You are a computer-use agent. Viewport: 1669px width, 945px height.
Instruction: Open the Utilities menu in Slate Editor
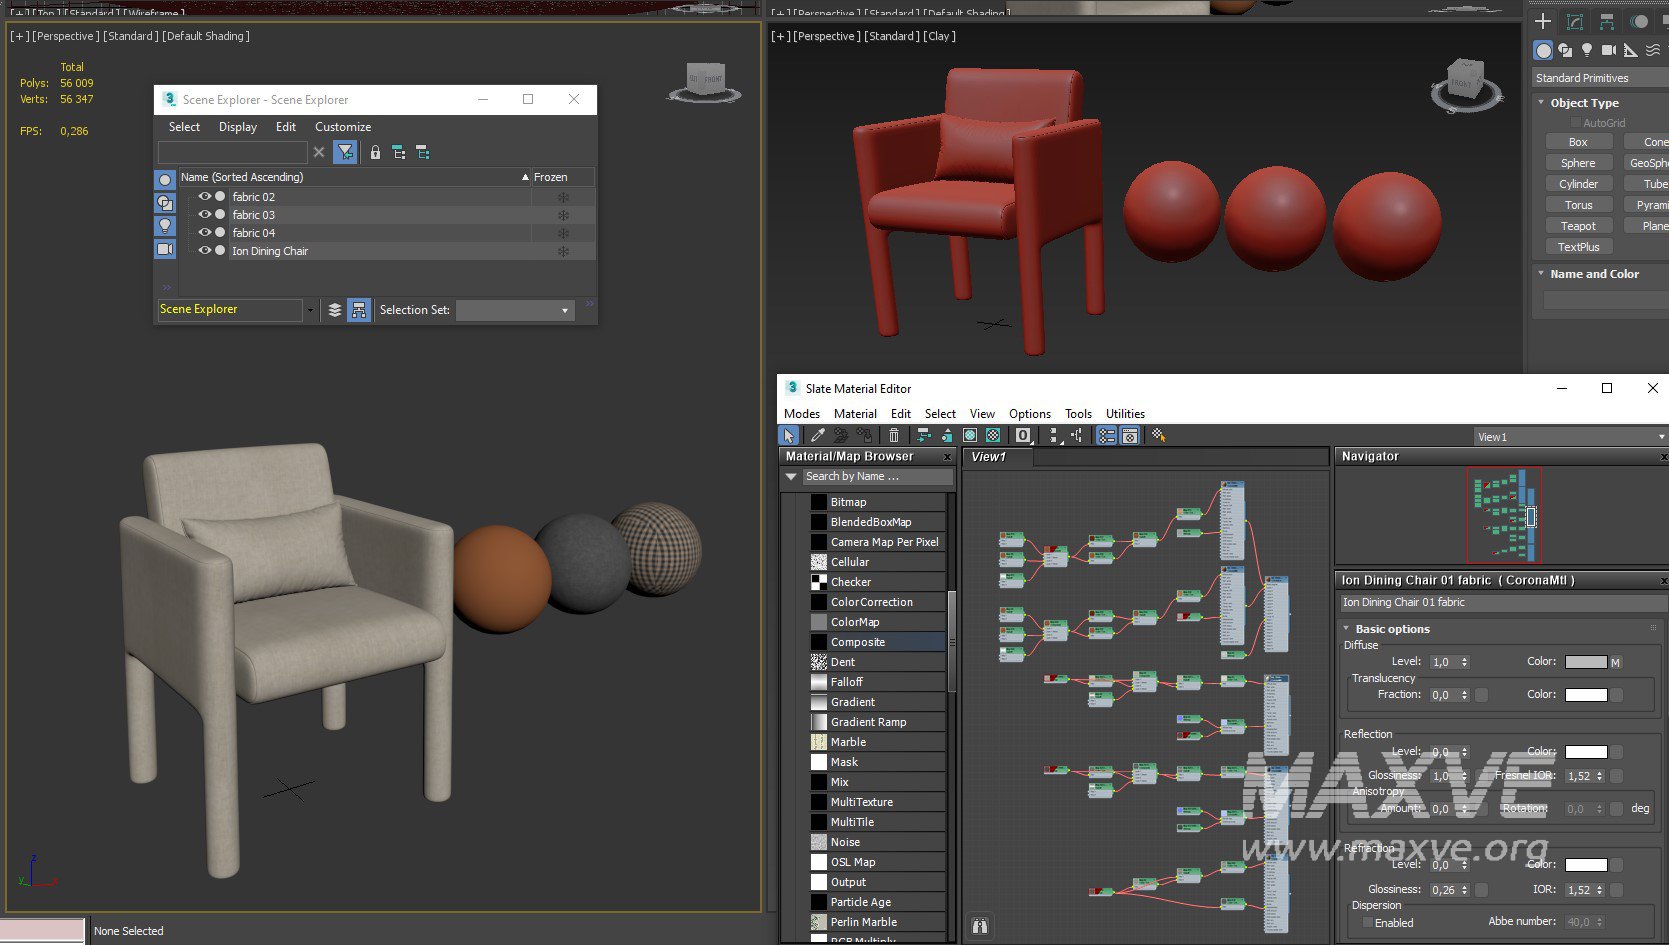pos(1124,414)
